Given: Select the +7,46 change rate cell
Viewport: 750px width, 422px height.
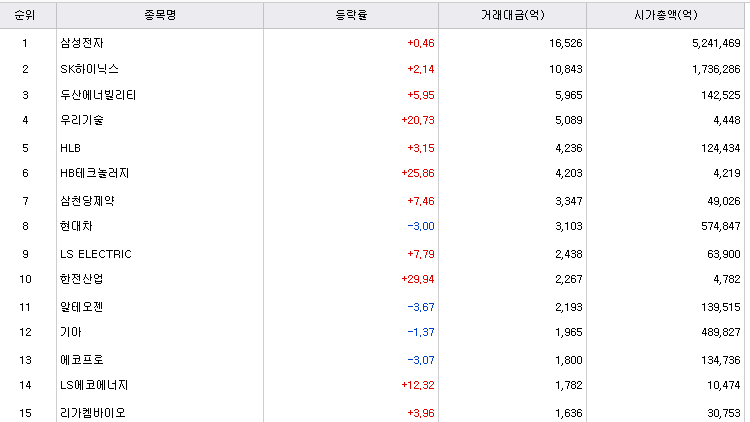Looking at the screenshot, I should [421, 201].
